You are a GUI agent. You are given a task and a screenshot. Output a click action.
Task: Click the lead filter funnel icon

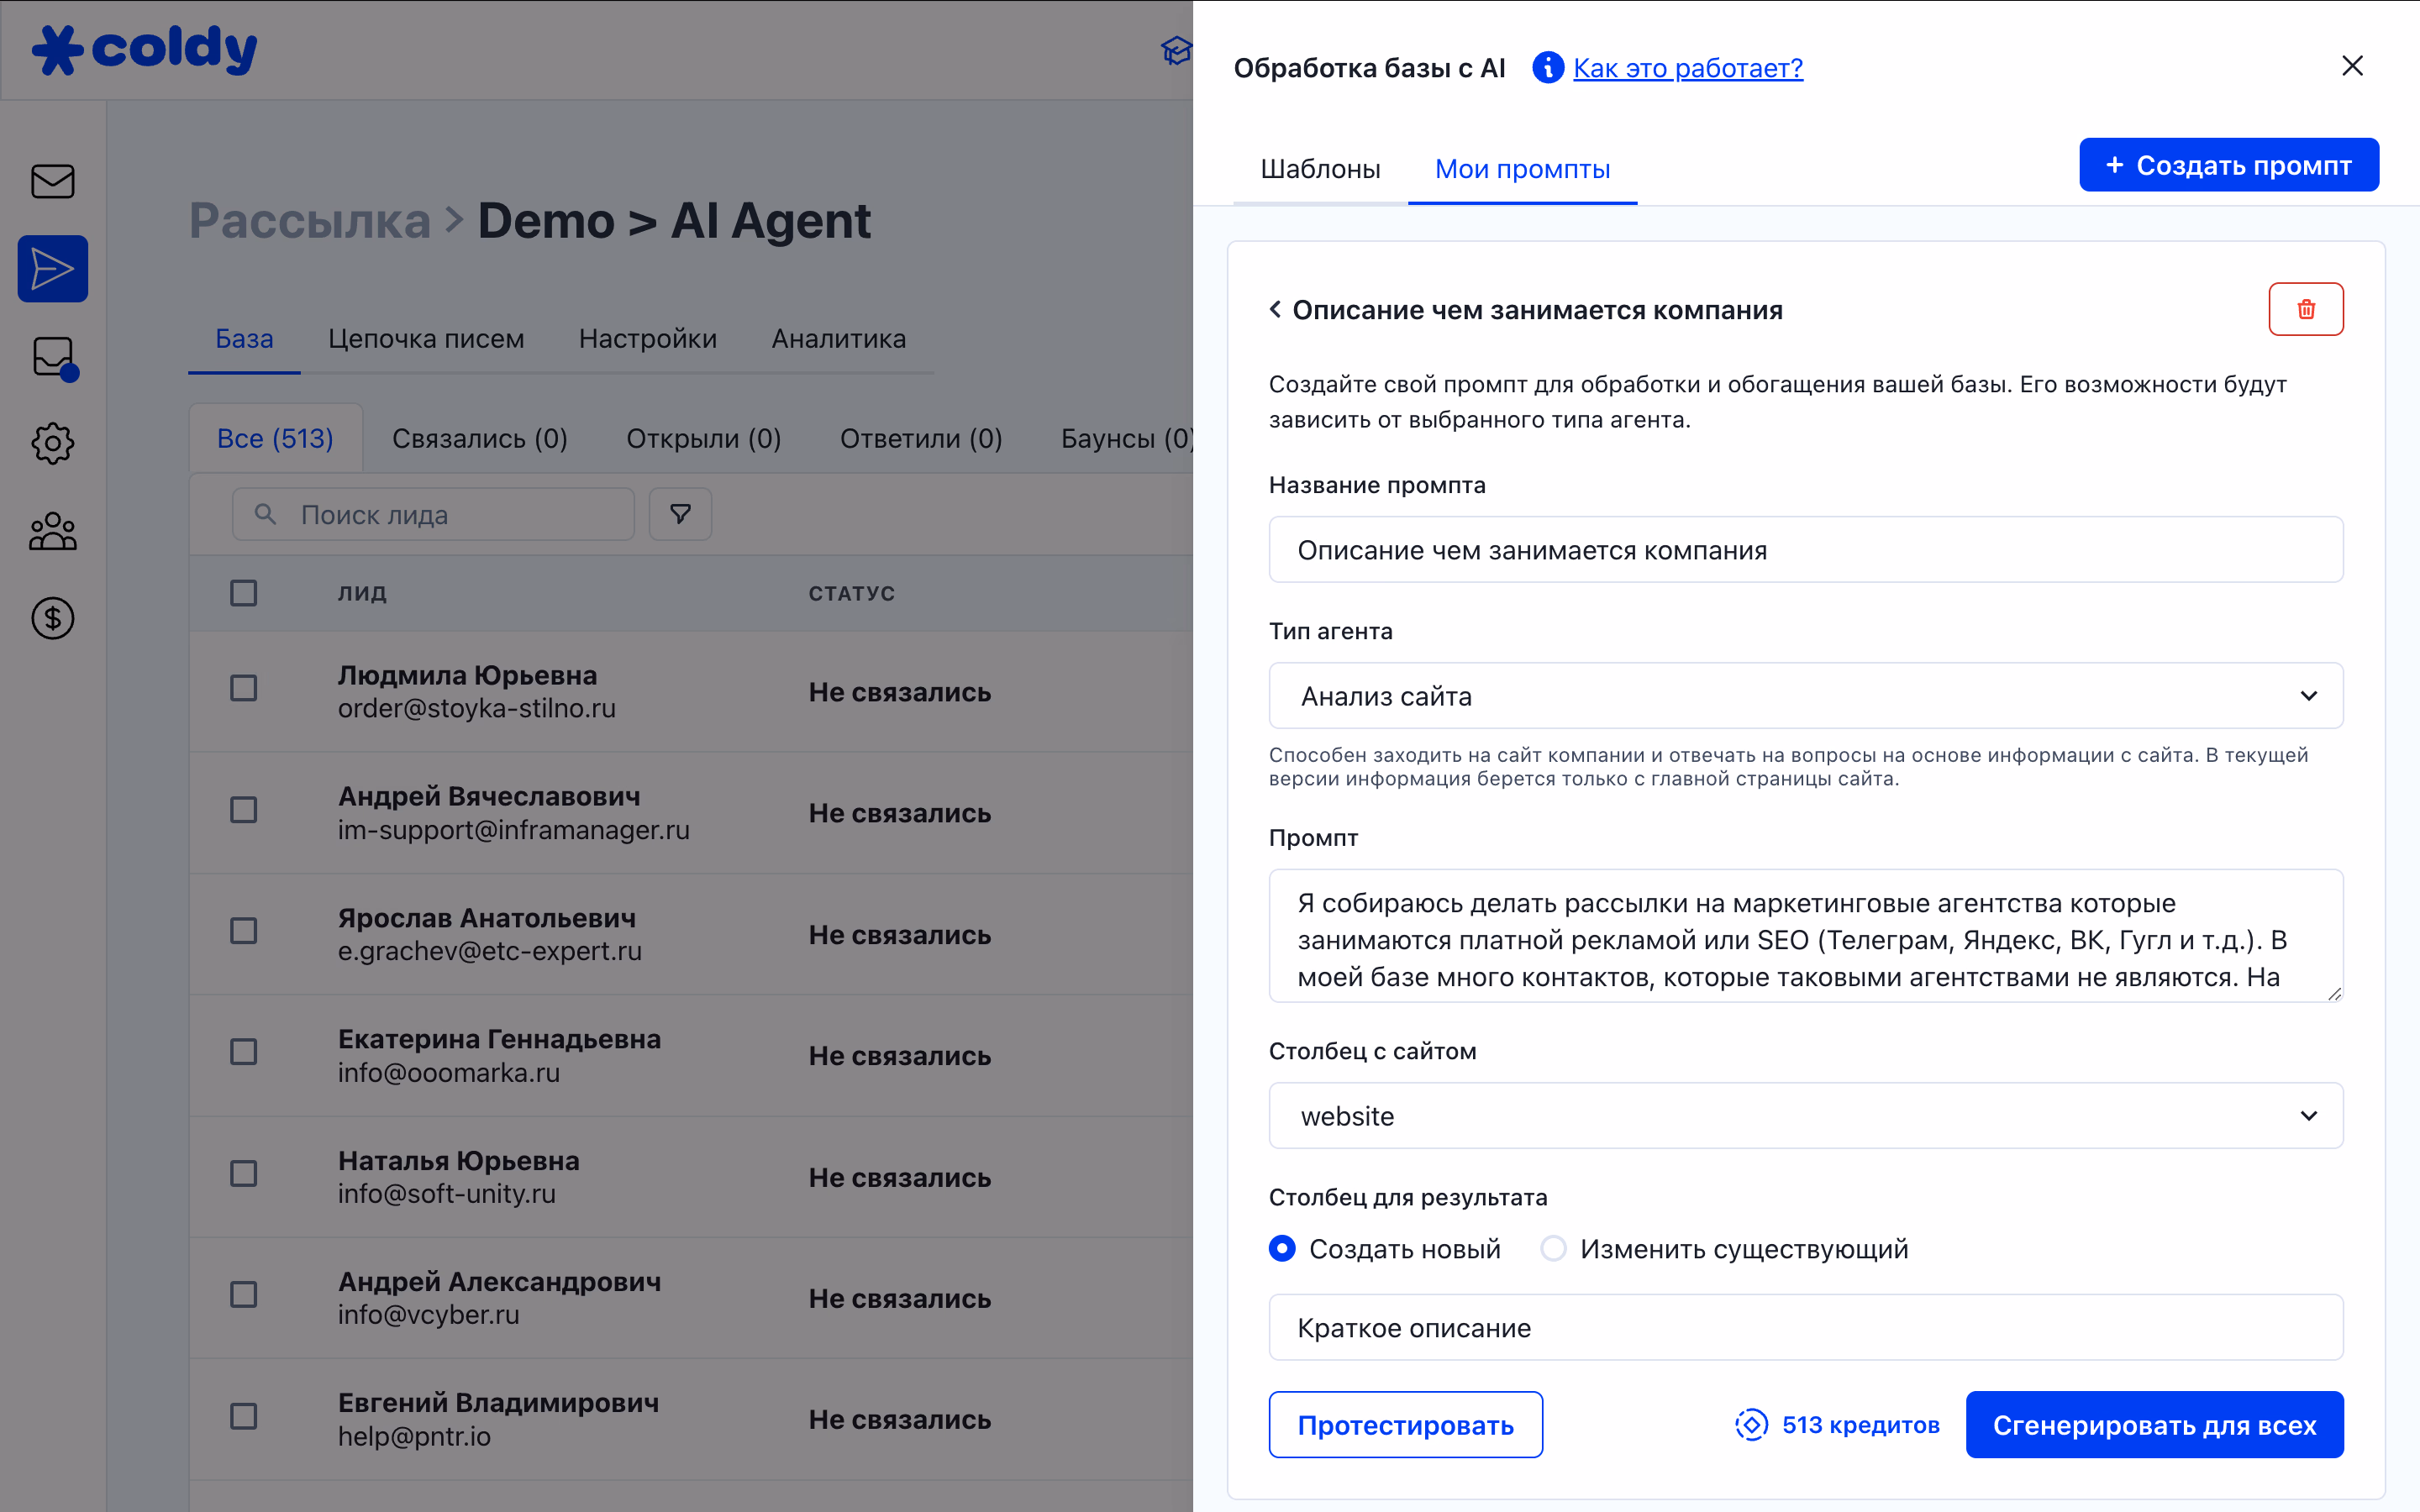tap(680, 514)
